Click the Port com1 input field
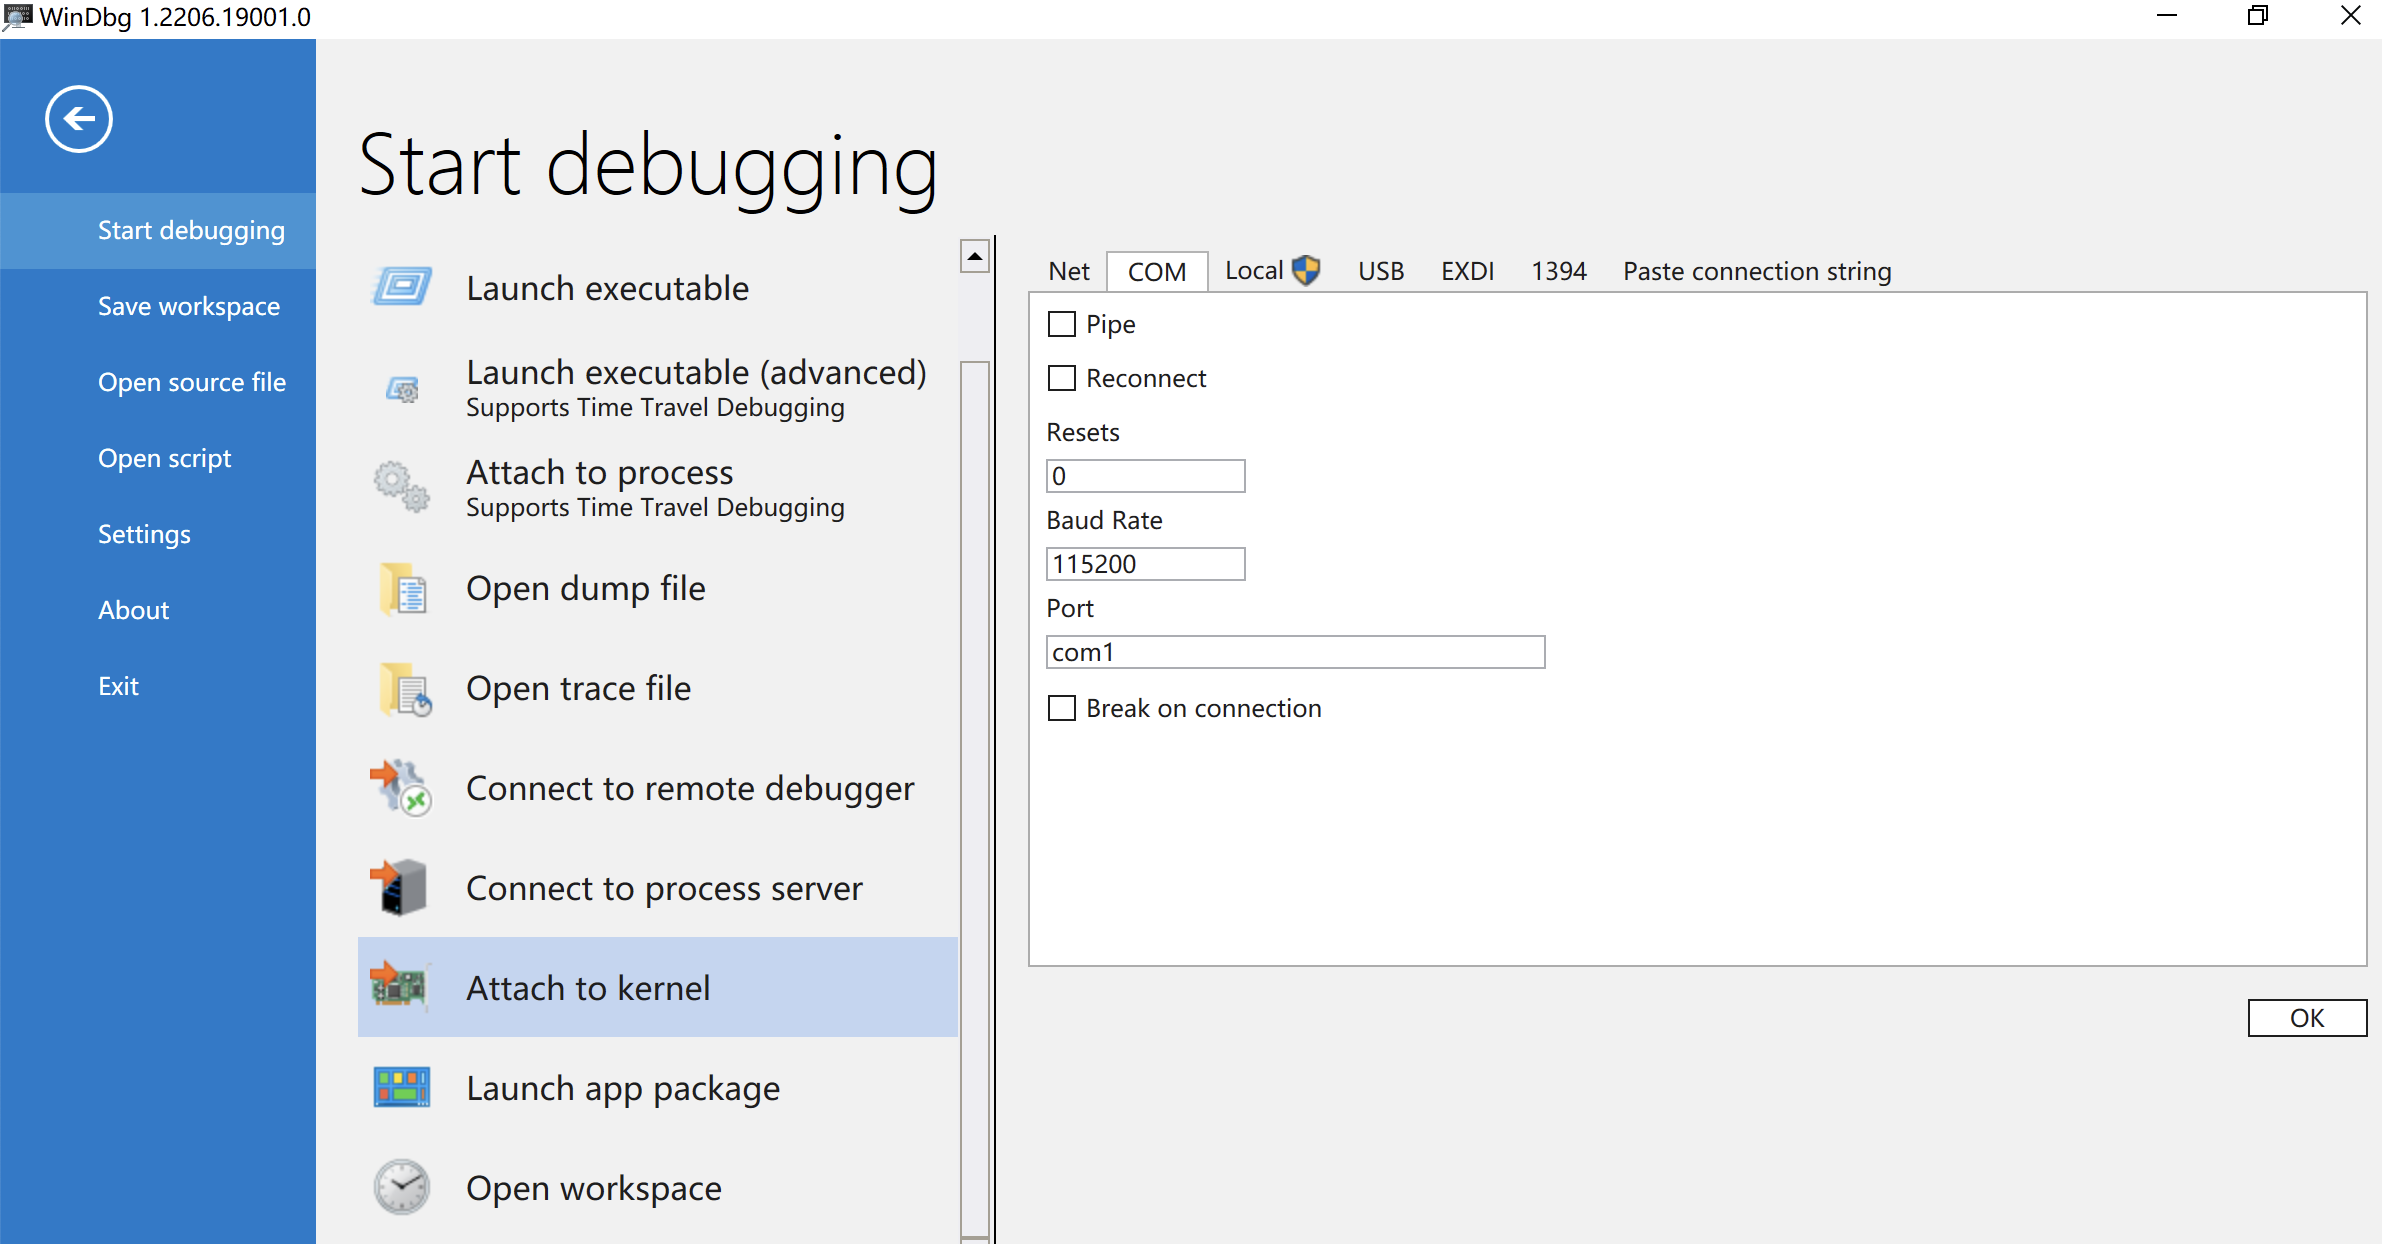The width and height of the screenshot is (2382, 1244). tap(1295, 650)
